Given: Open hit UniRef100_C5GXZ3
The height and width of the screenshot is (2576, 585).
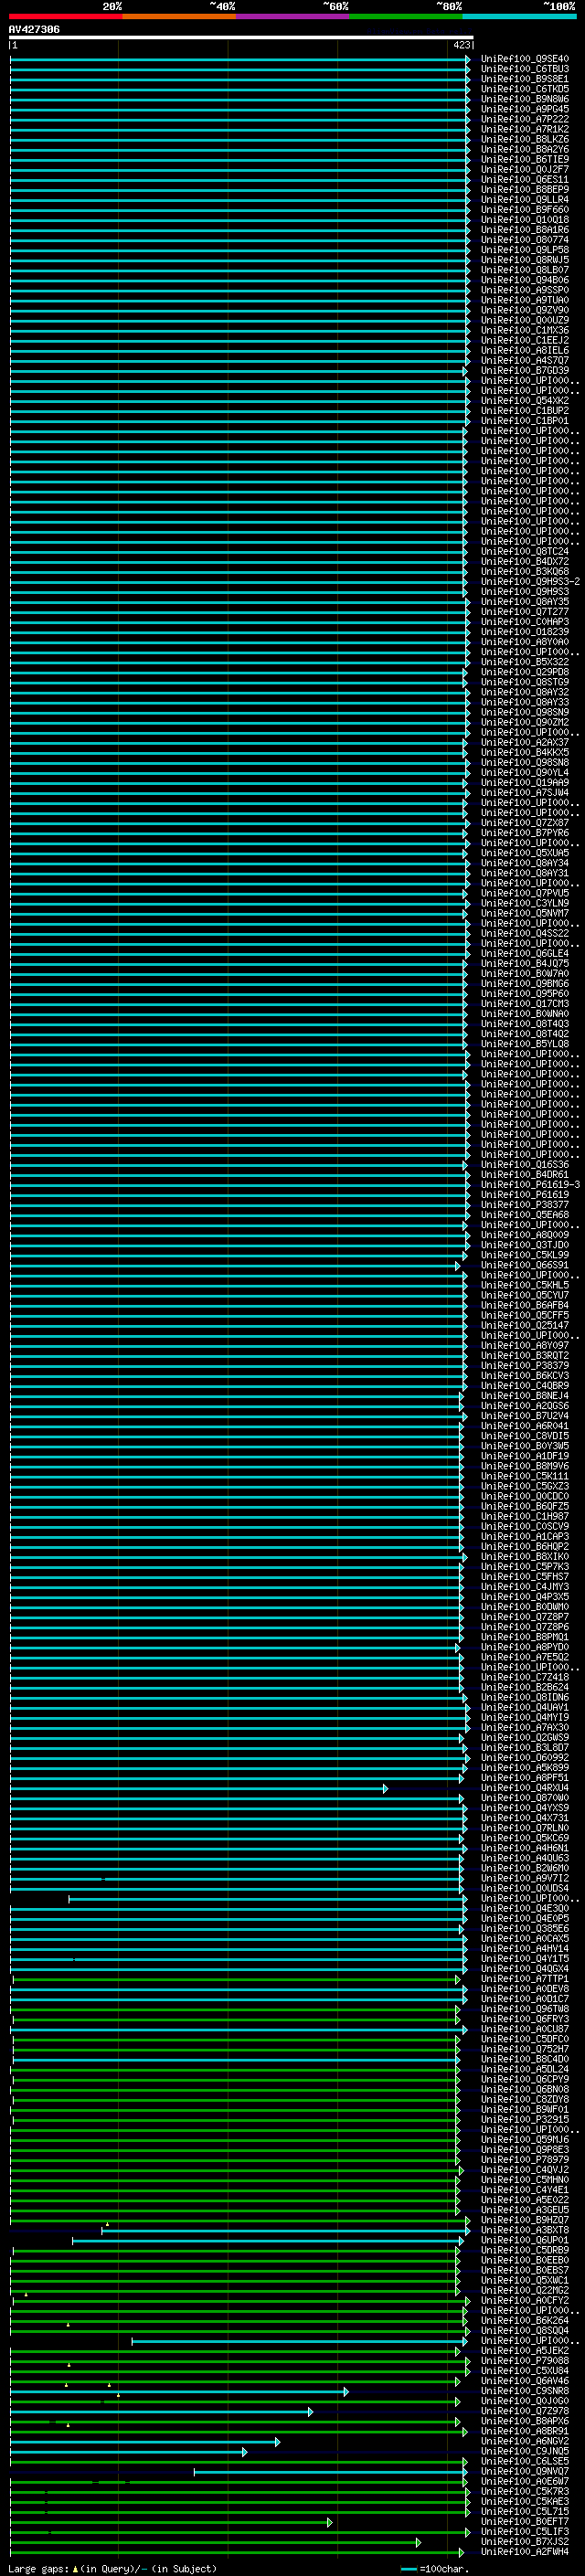Looking at the screenshot, I should point(525,1486).
